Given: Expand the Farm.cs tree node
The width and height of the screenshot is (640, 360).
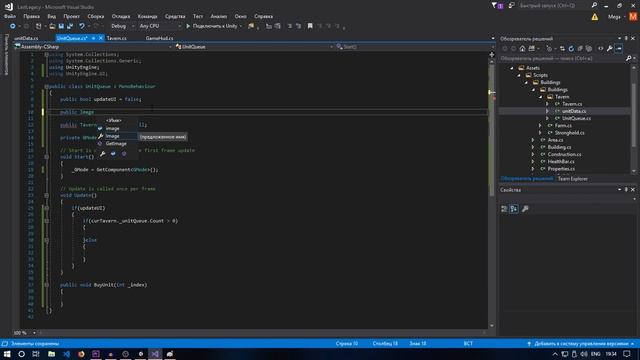Looking at the screenshot, I should (x=540, y=126).
